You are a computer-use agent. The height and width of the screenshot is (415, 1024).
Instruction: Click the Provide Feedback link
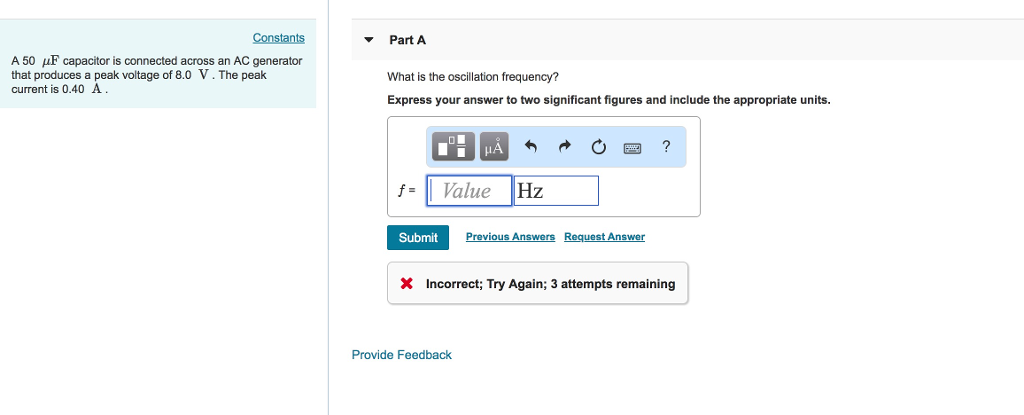pyautogui.click(x=401, y=355)
